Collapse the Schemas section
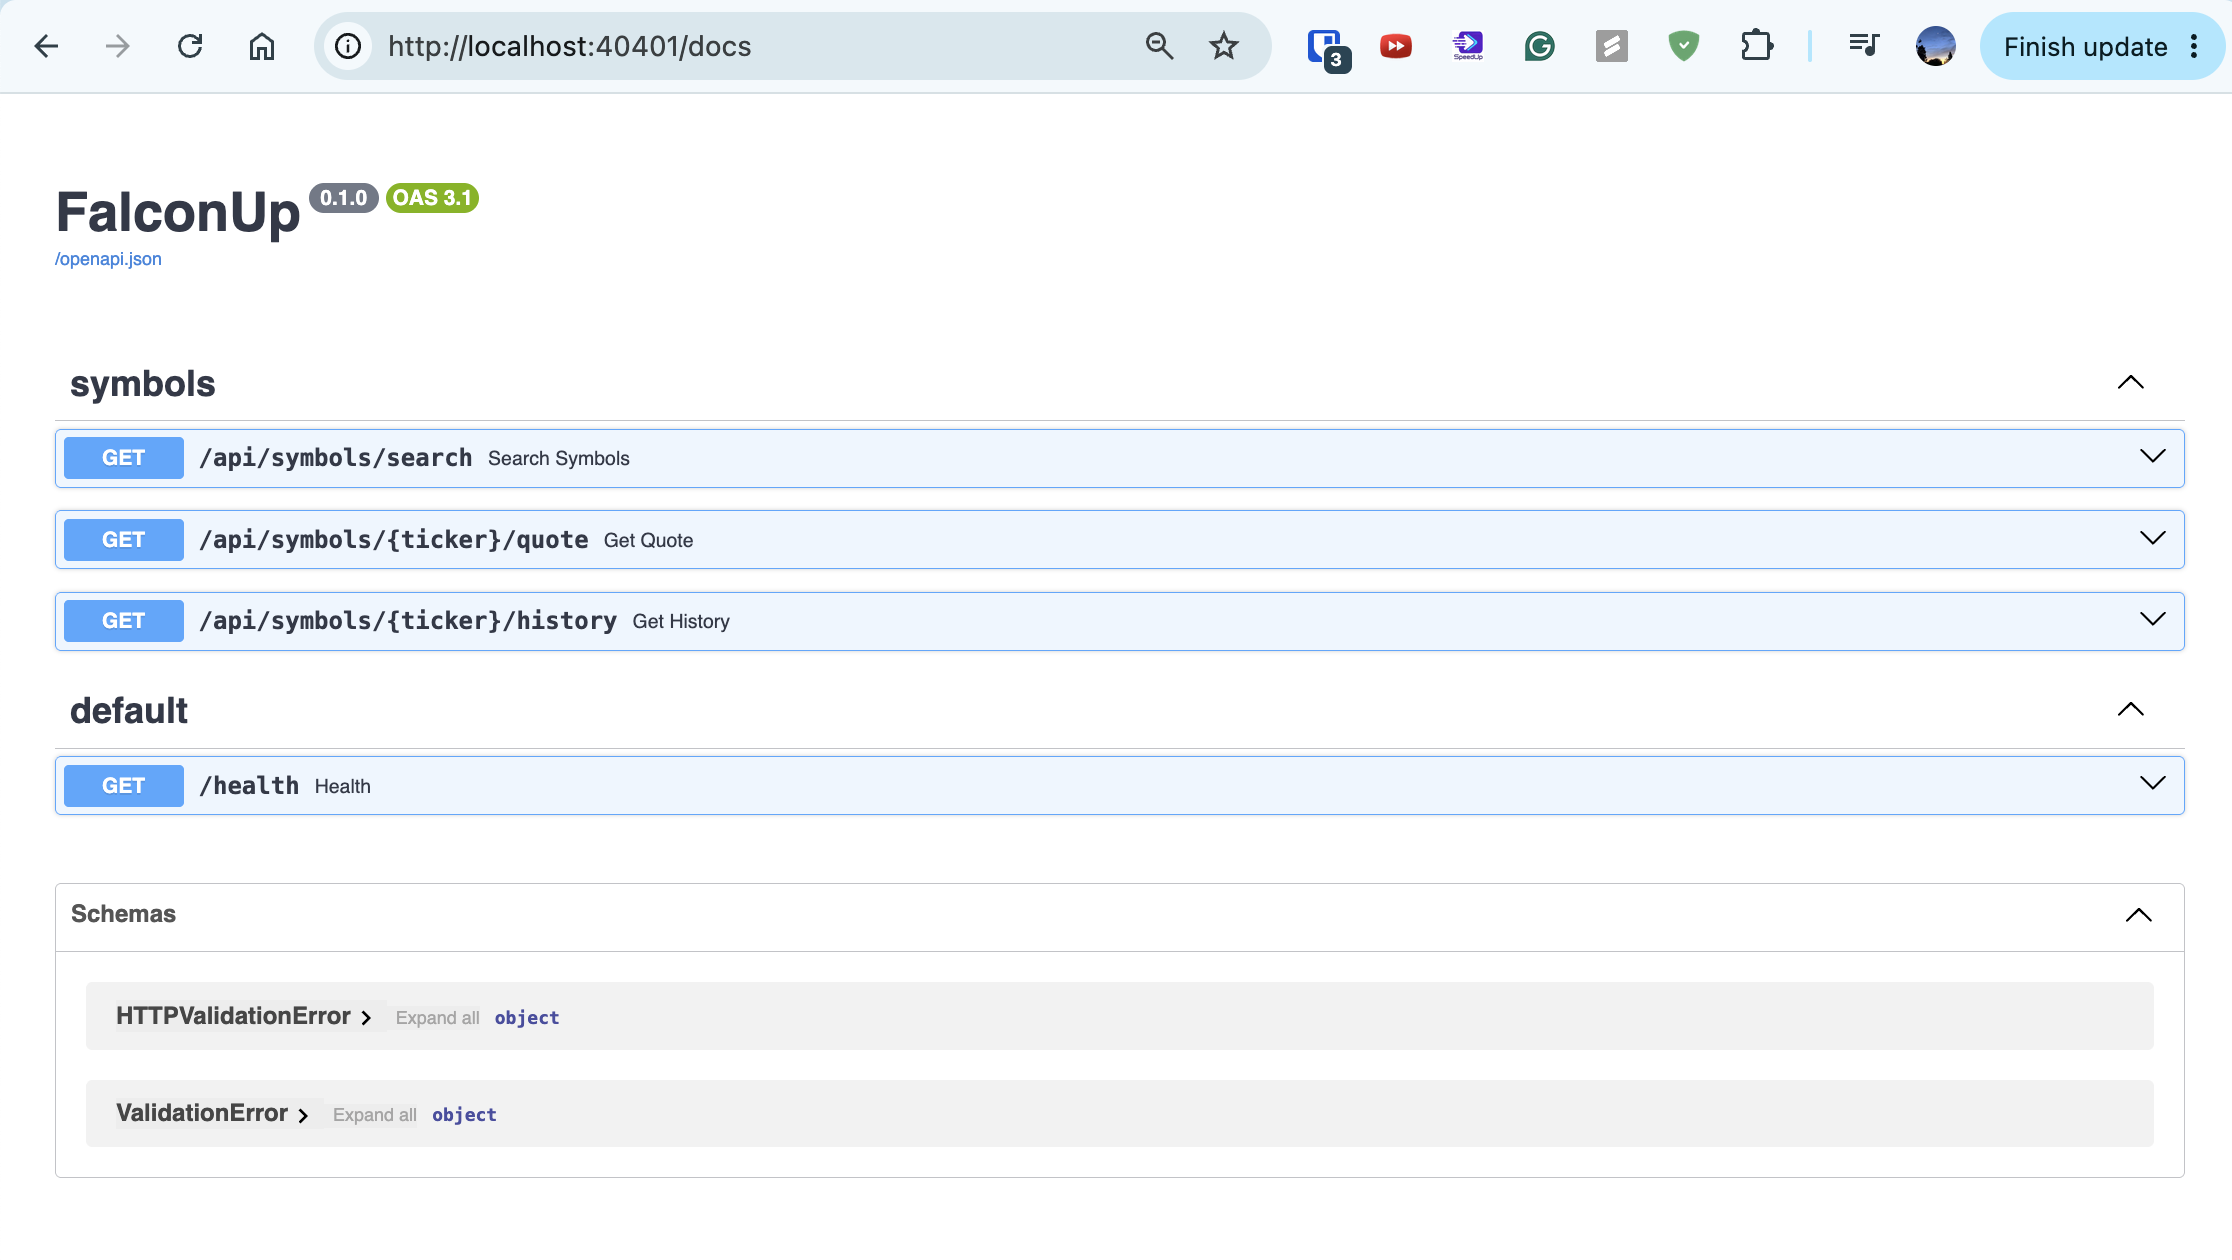Image resolution: width=2232 pixels, height=1260 pixels. [2139, 915]
